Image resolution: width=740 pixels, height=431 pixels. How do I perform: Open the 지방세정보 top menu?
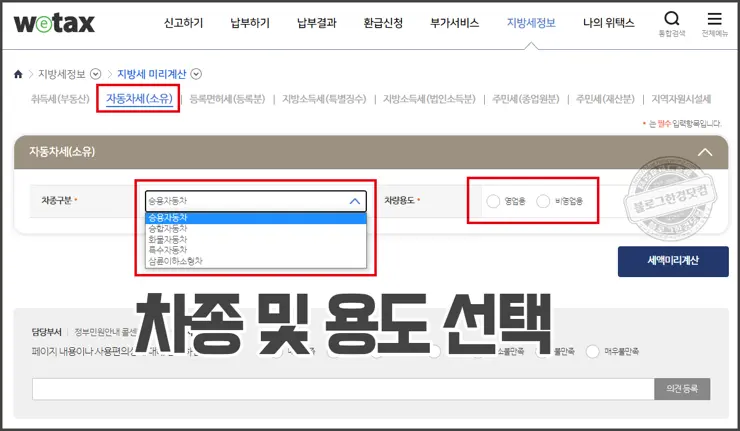[x=531, y=23]
